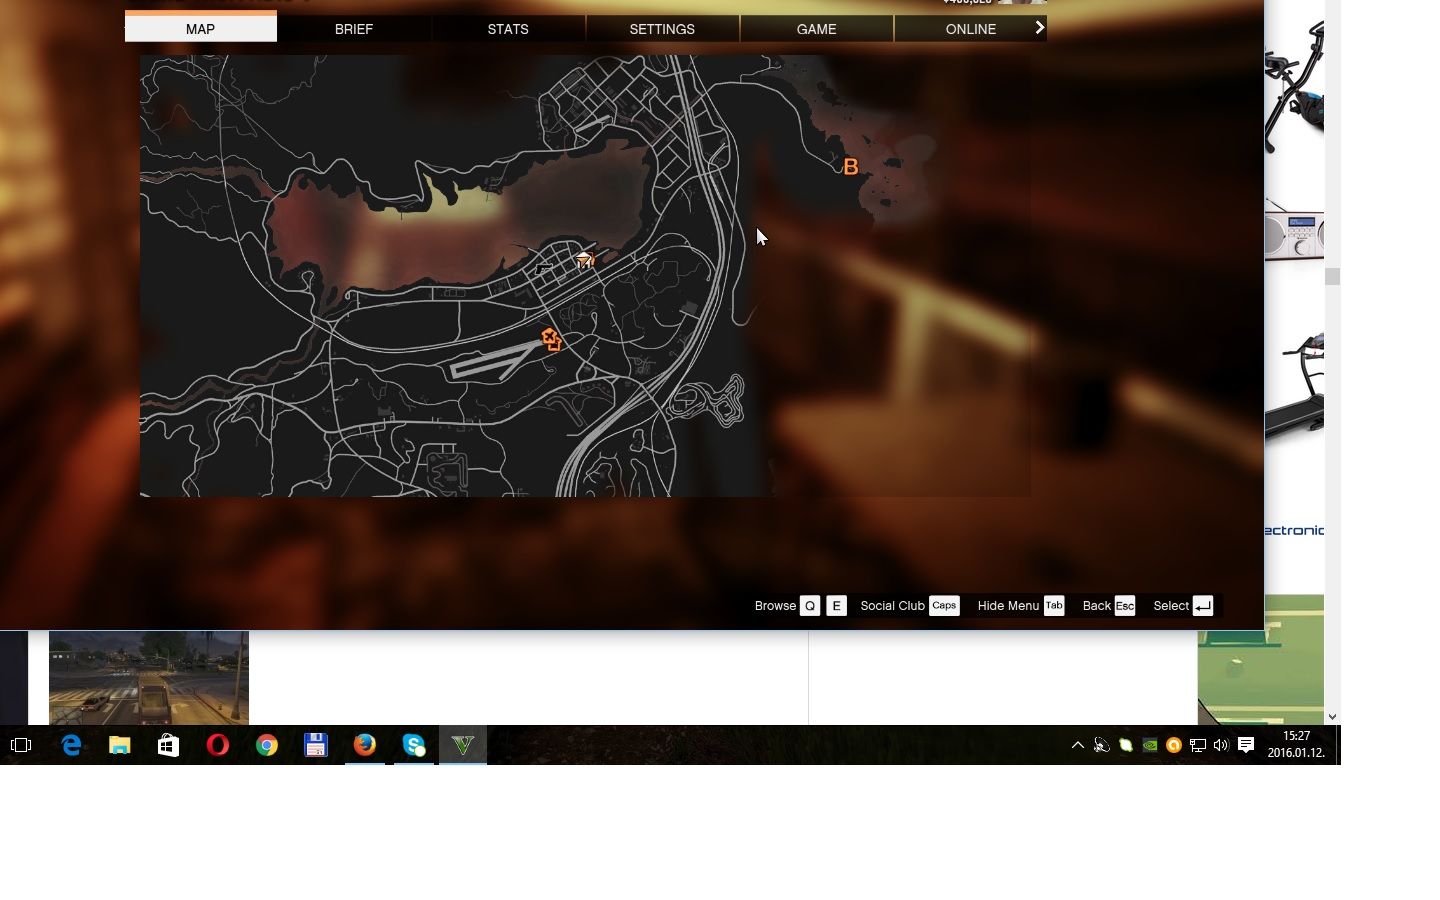Open the Windows Store taskbar icon
This screenshot has height=900, width=1440.
[x=168, y=745]
